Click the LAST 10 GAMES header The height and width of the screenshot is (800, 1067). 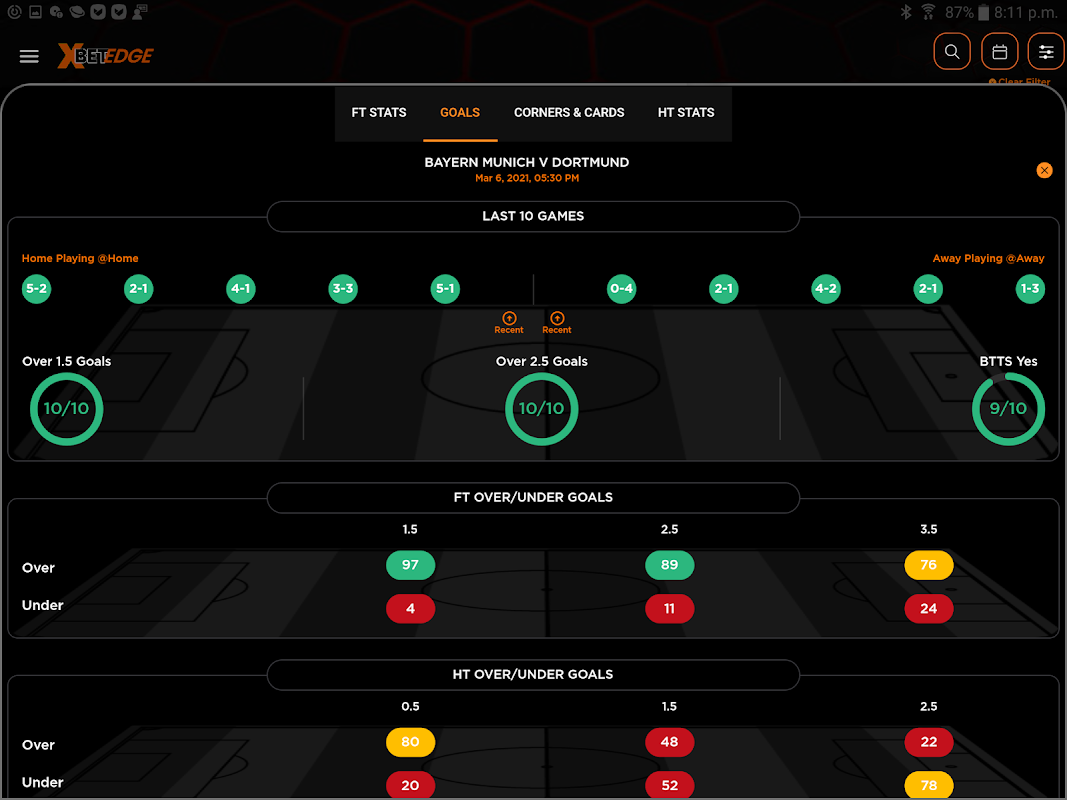click(x=534, y=216)
